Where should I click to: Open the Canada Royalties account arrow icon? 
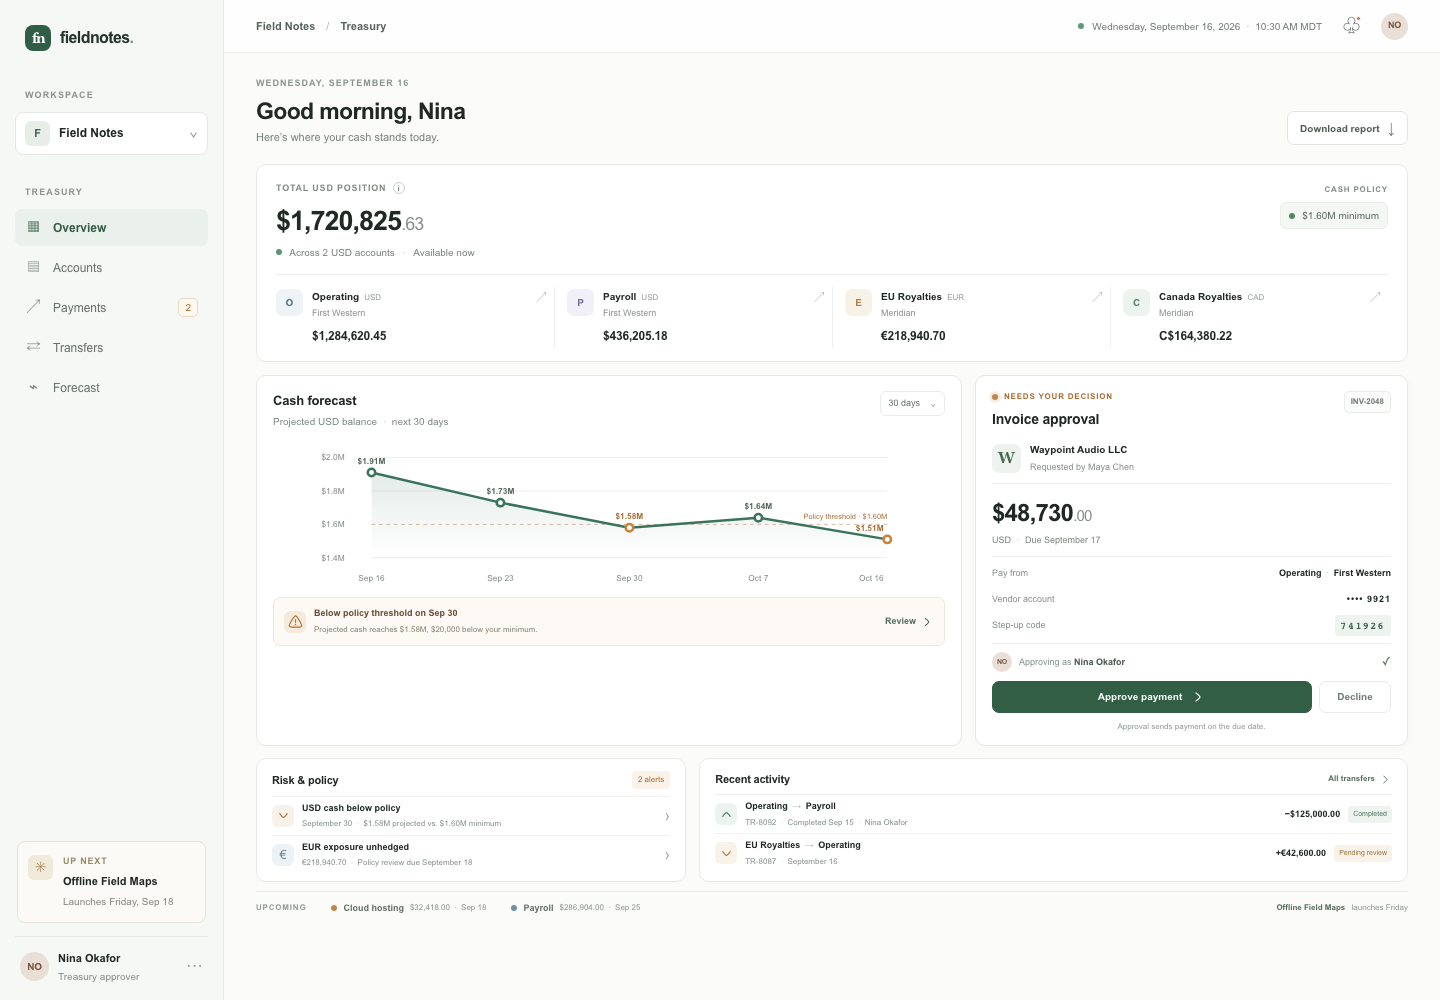click(1375, 296)
